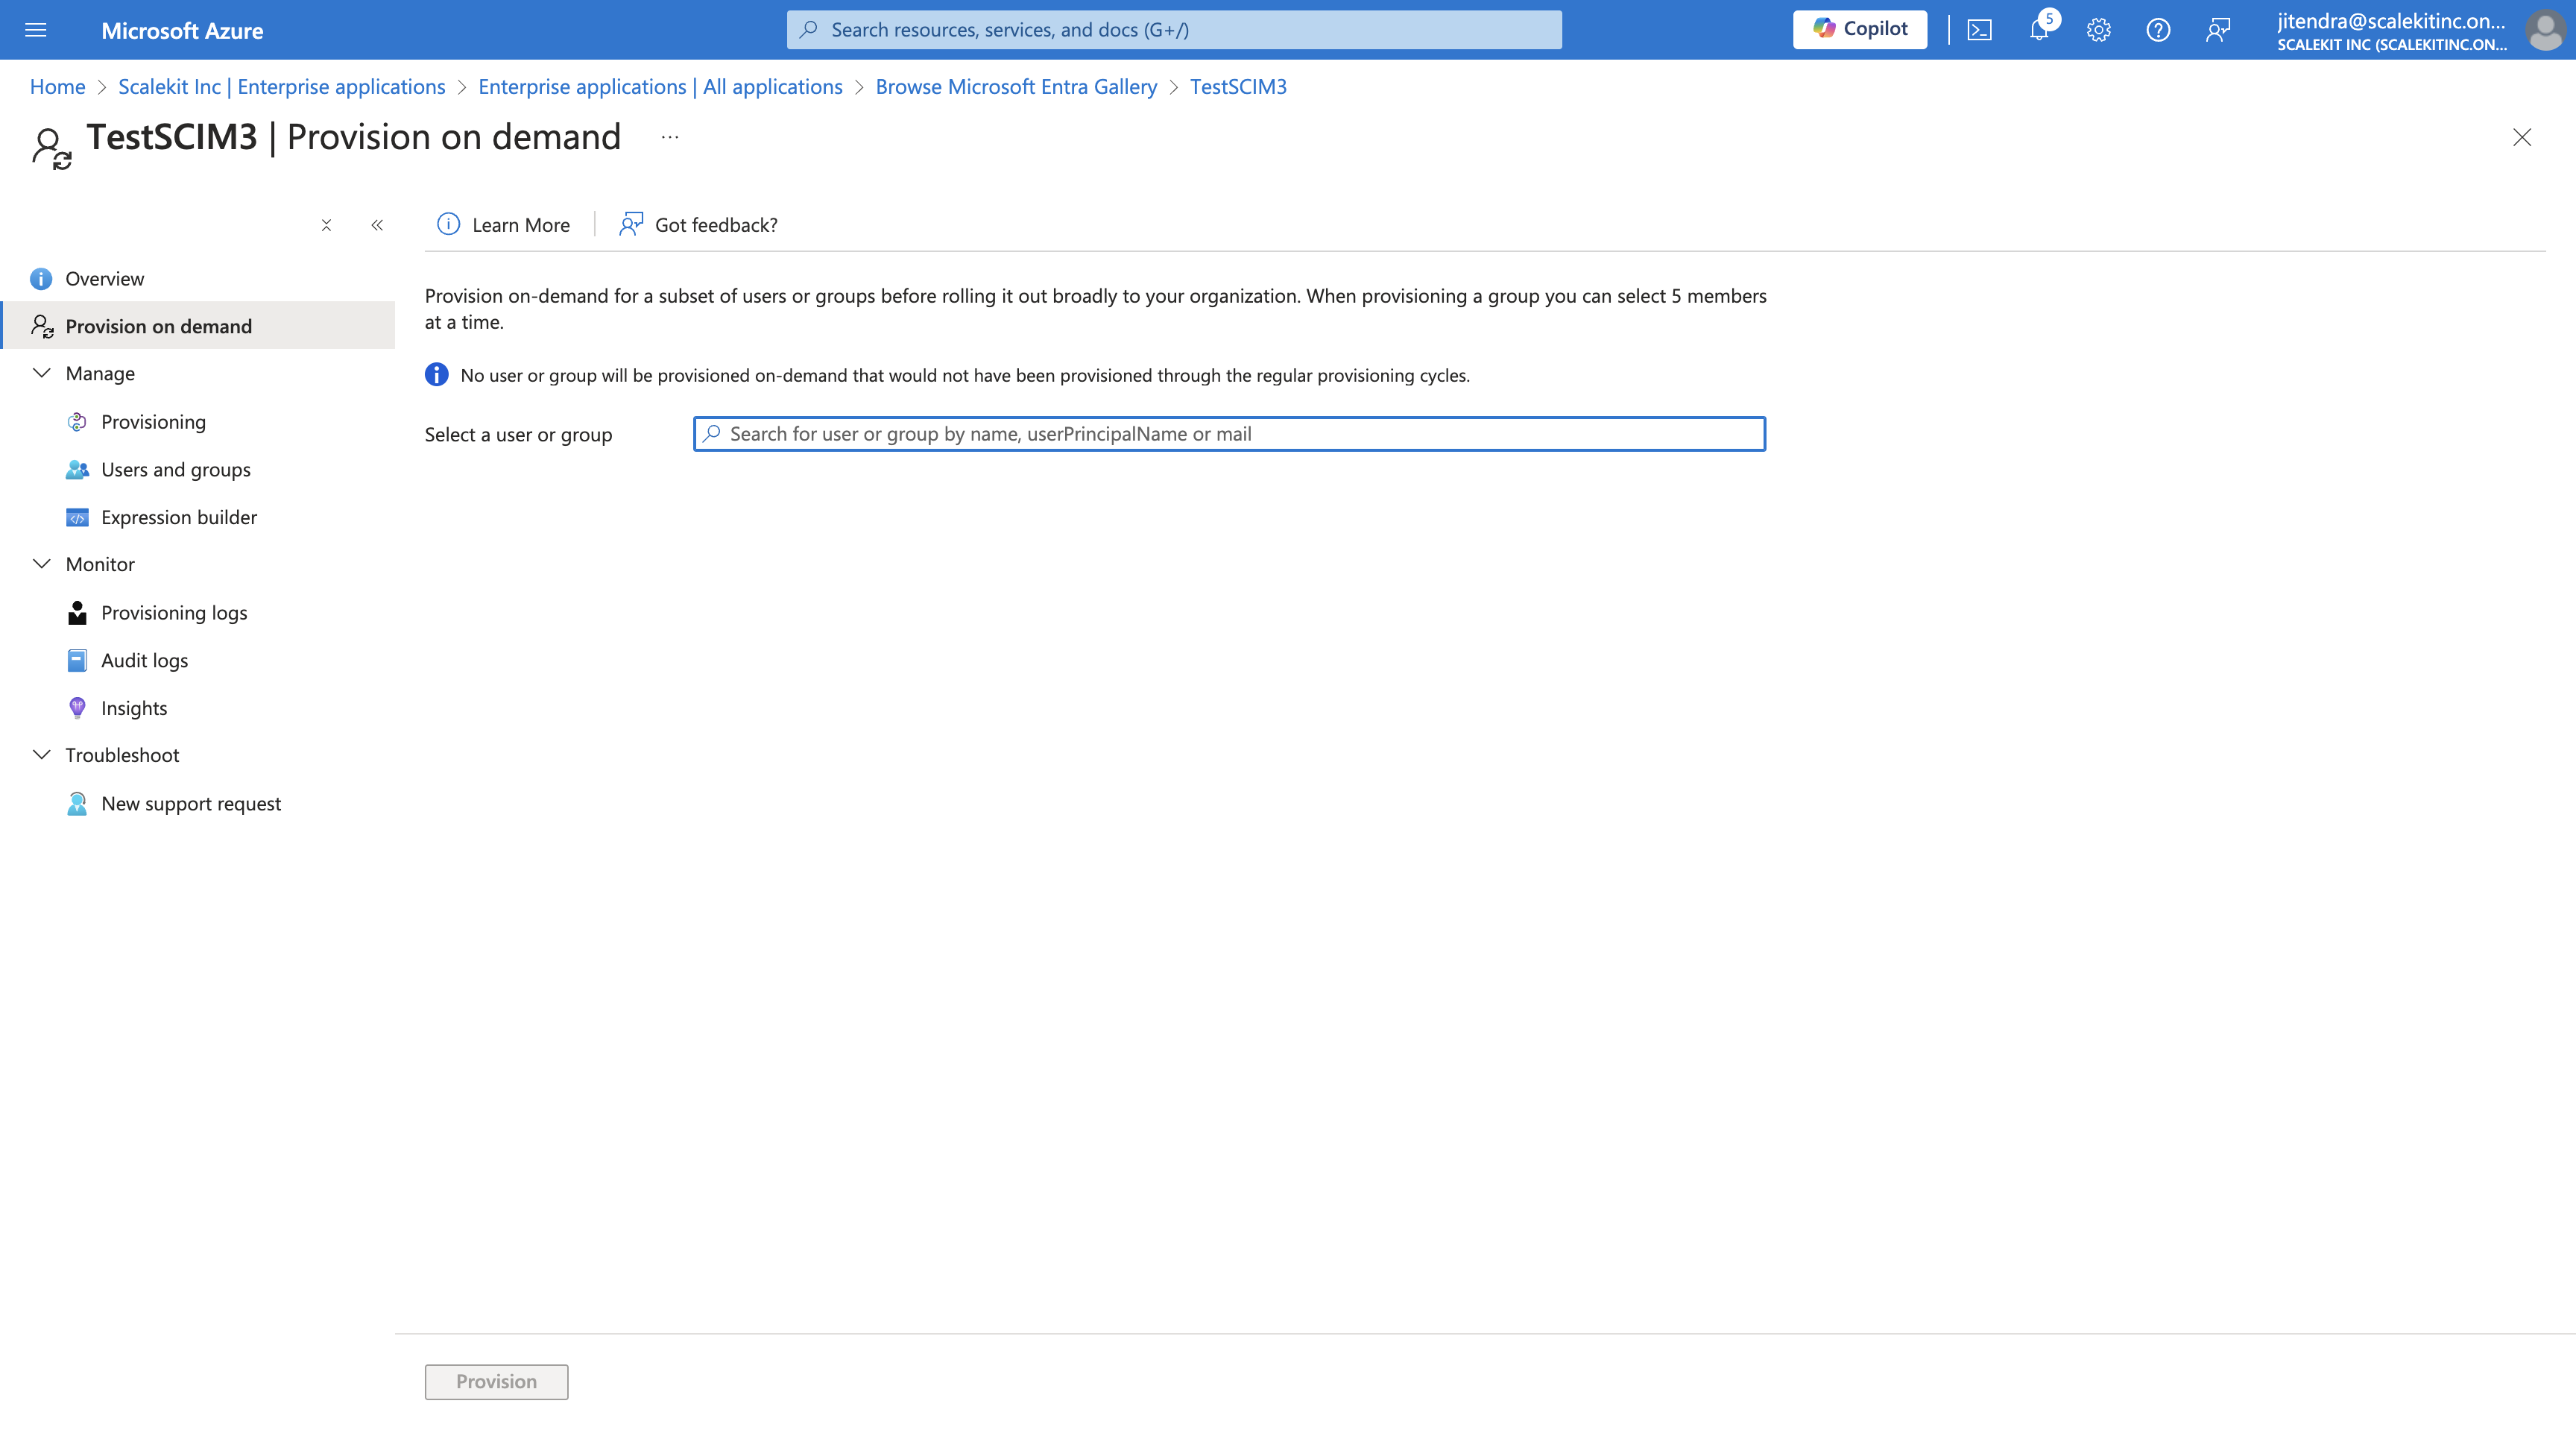Open Cloud Shell from the top bar
This screenshot has width=2576, height=1430.
(x=1979, y=30)
